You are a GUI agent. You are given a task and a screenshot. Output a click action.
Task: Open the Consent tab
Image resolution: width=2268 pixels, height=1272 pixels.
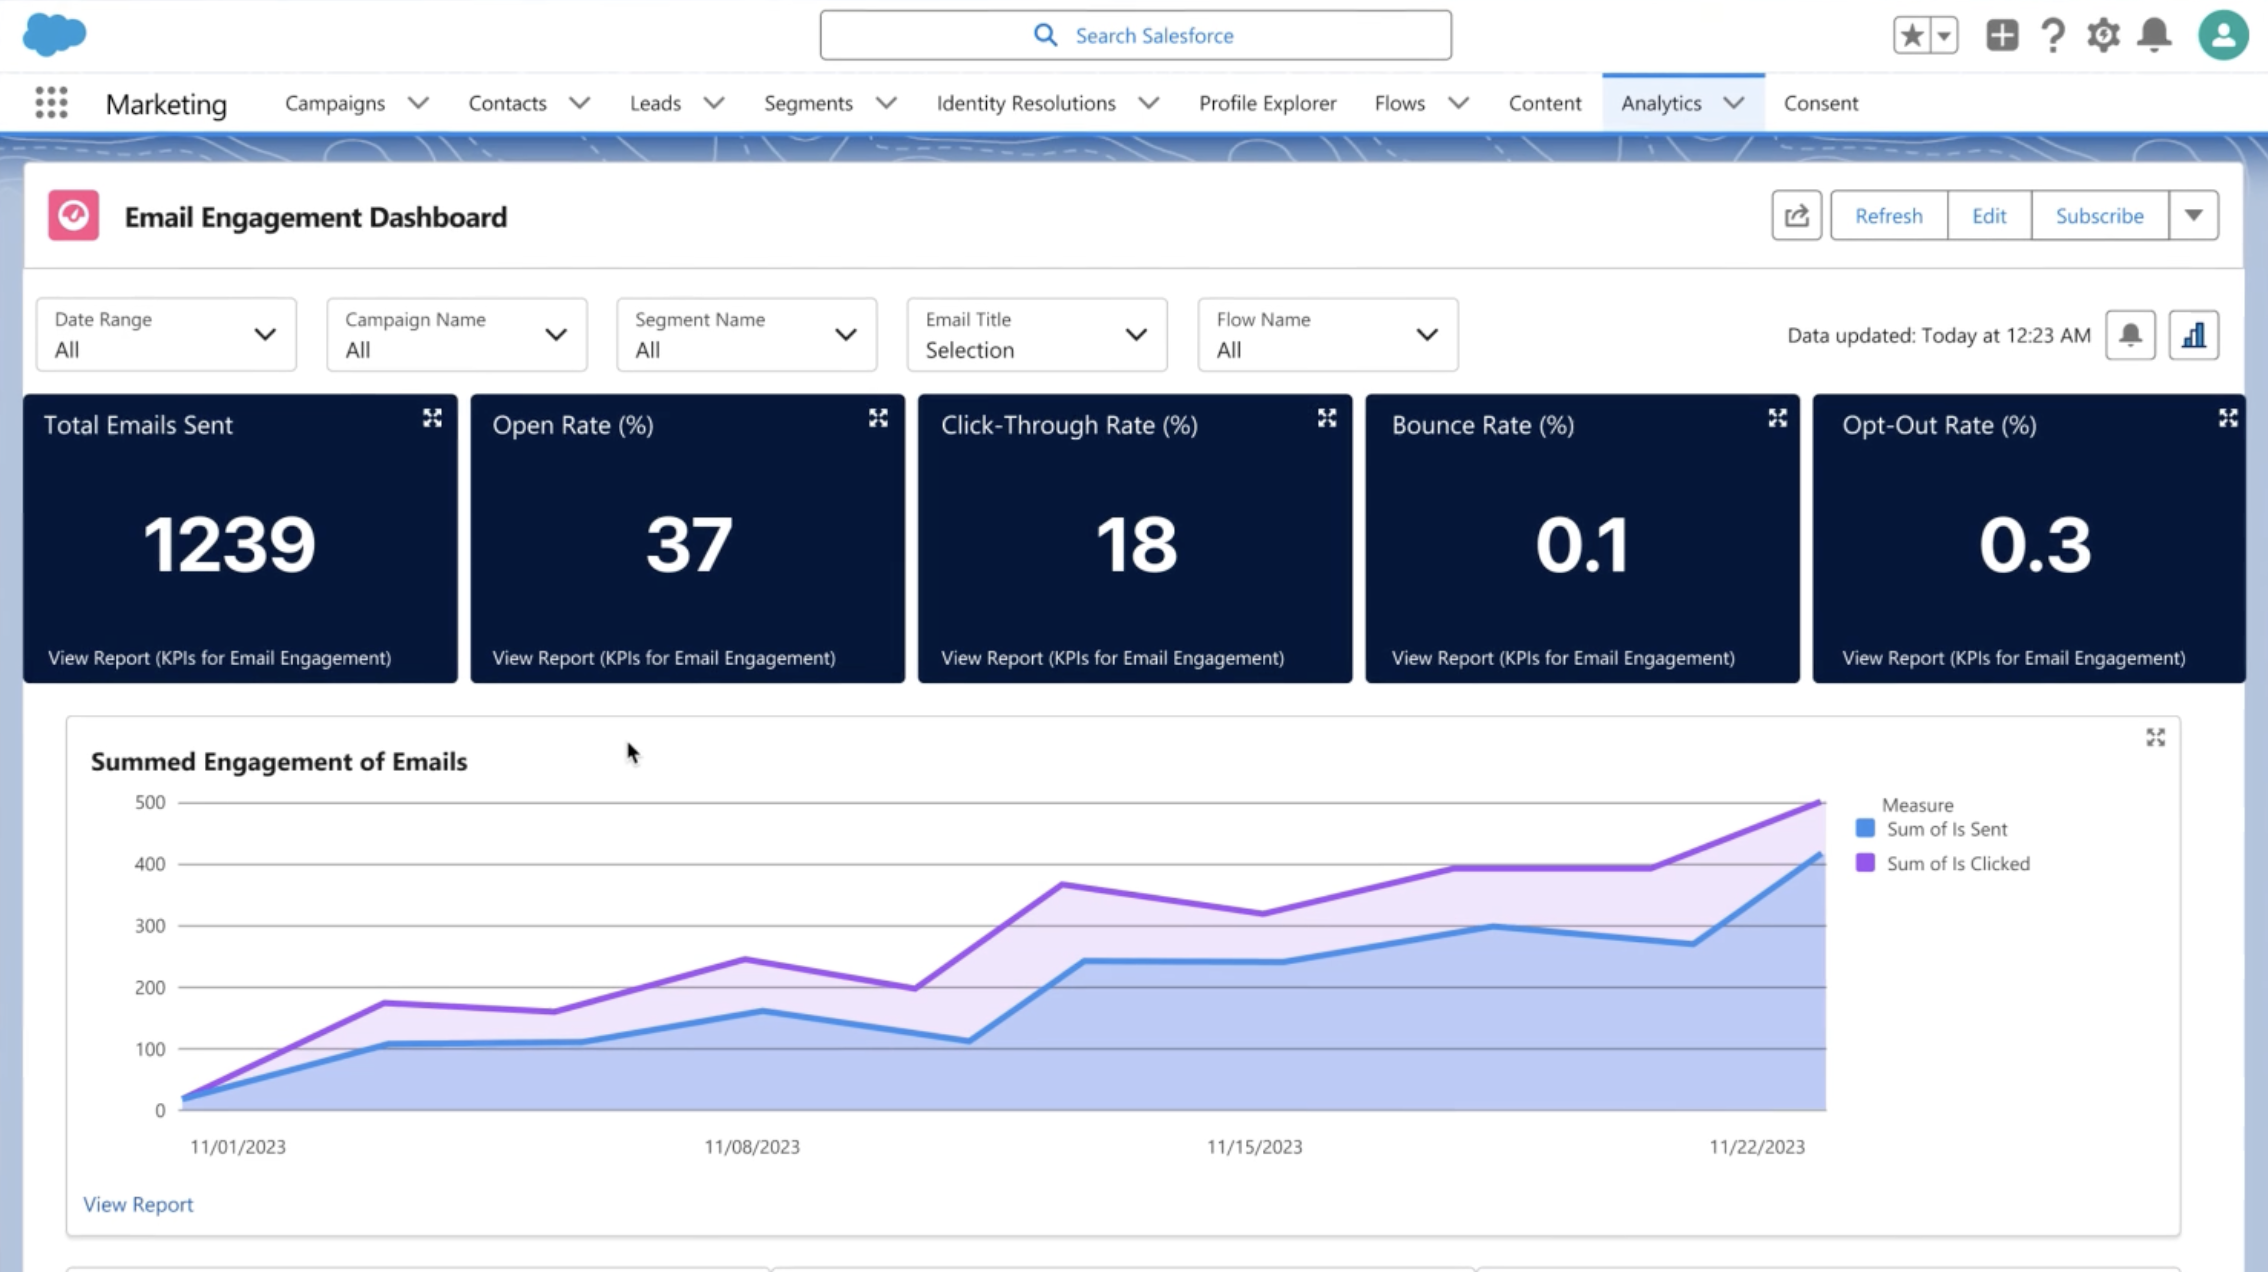[x=1820, y=103]
